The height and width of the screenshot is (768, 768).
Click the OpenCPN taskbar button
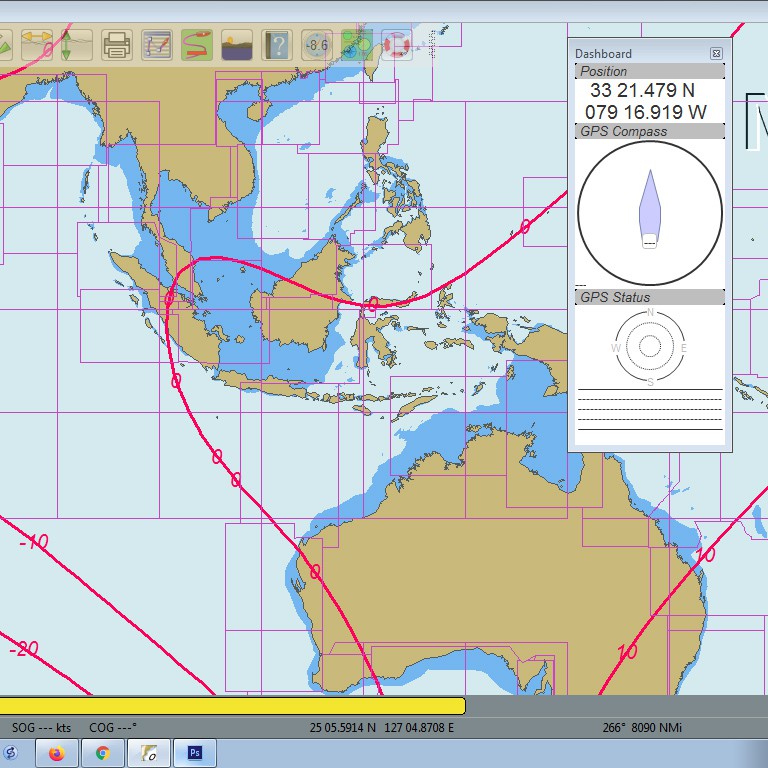[149, 753]
